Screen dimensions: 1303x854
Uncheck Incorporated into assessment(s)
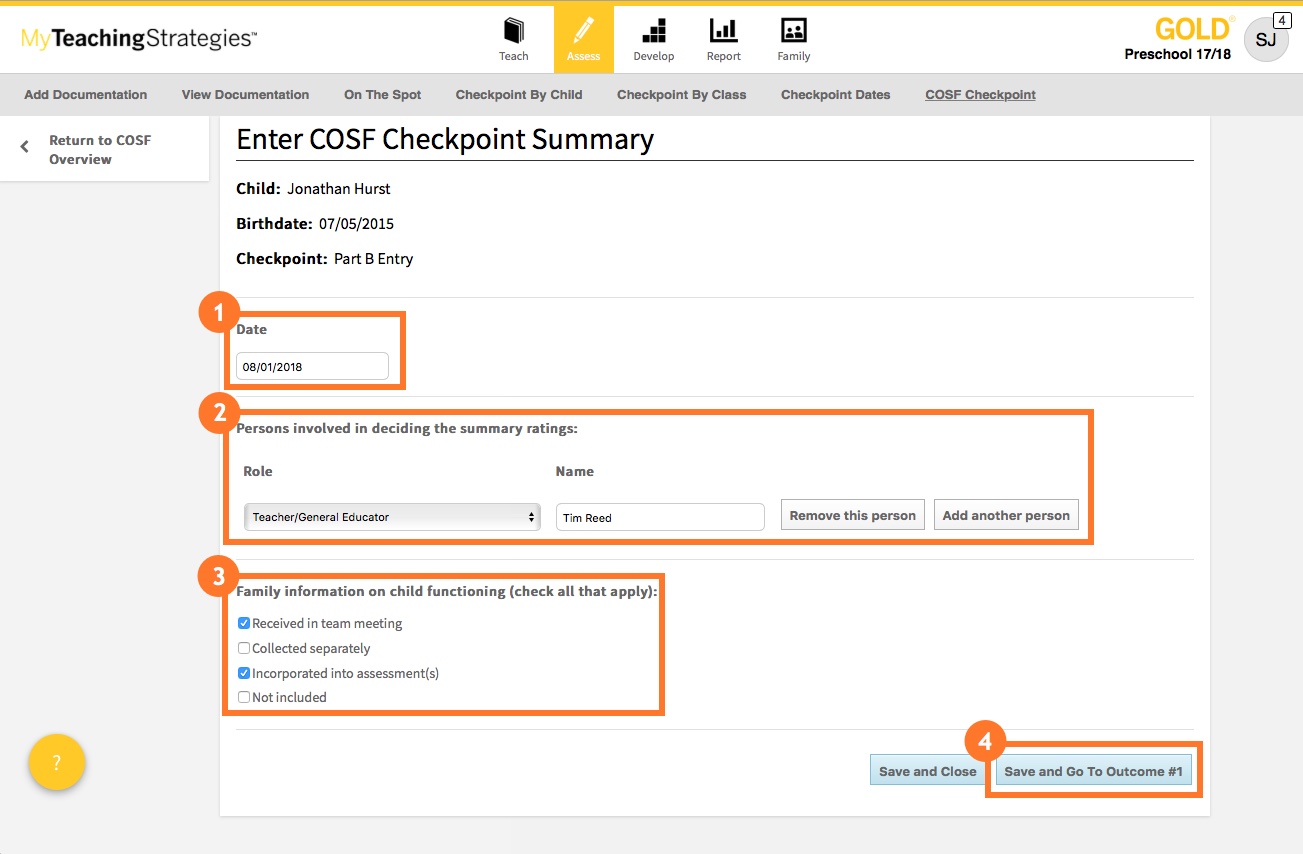[x=244, y=673]
